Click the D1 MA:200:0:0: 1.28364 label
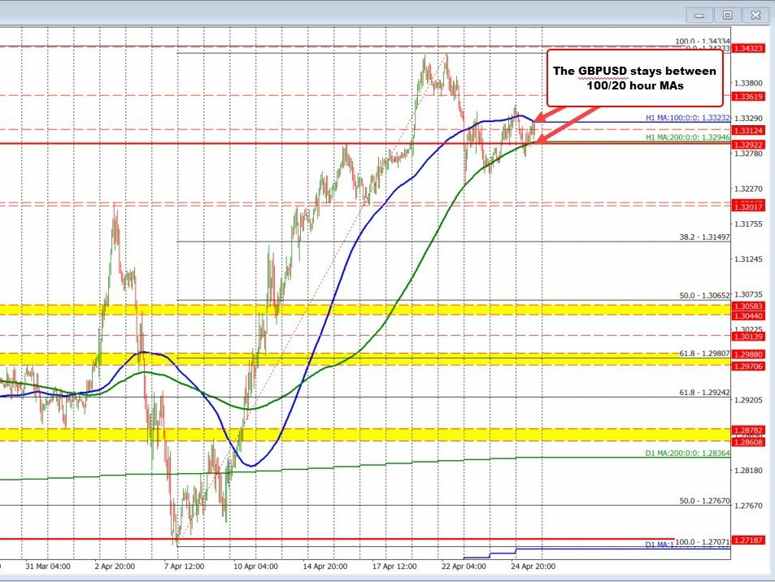This screenshot has height=582, width=775. (x=688, y=453)
